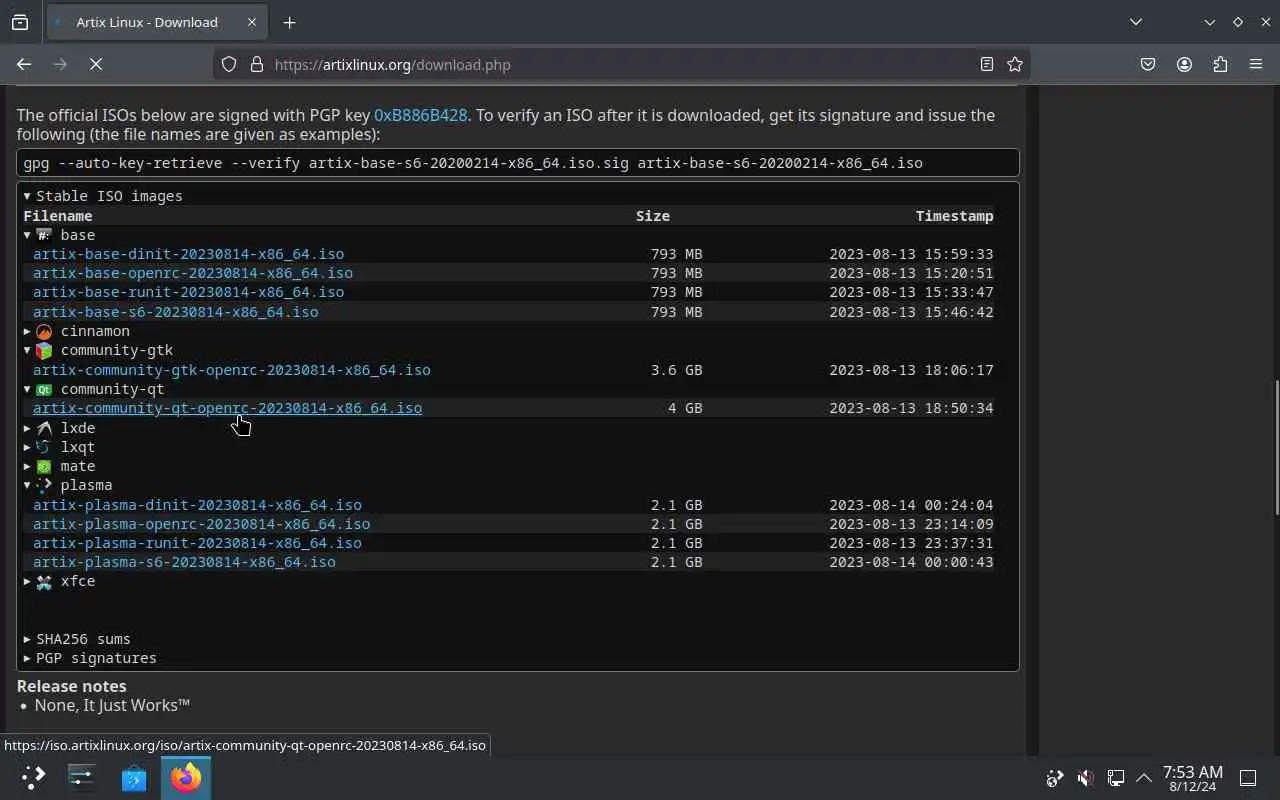Open the PGP key 0xB886B428 link
The image size is (1280, 800).
[x=420, y=115]
